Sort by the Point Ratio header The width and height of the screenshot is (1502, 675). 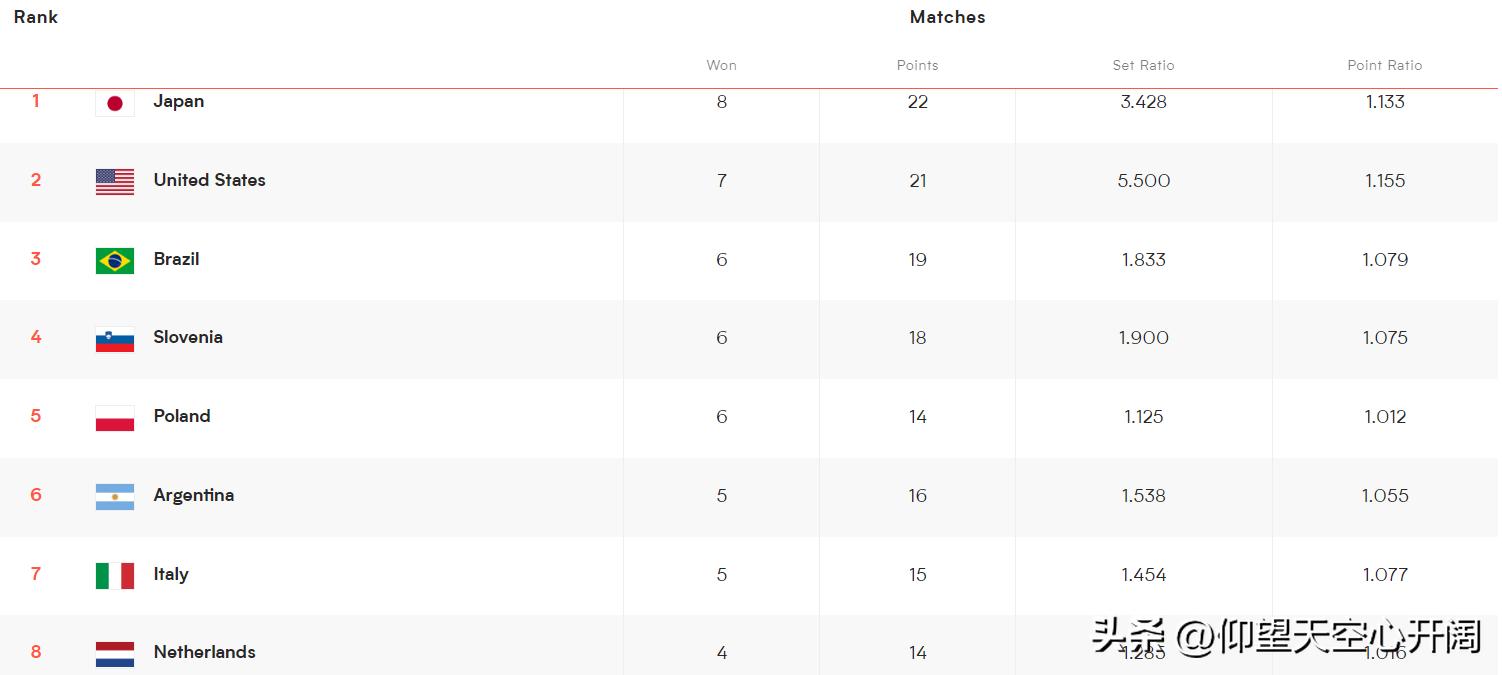tap(1385, 65)
